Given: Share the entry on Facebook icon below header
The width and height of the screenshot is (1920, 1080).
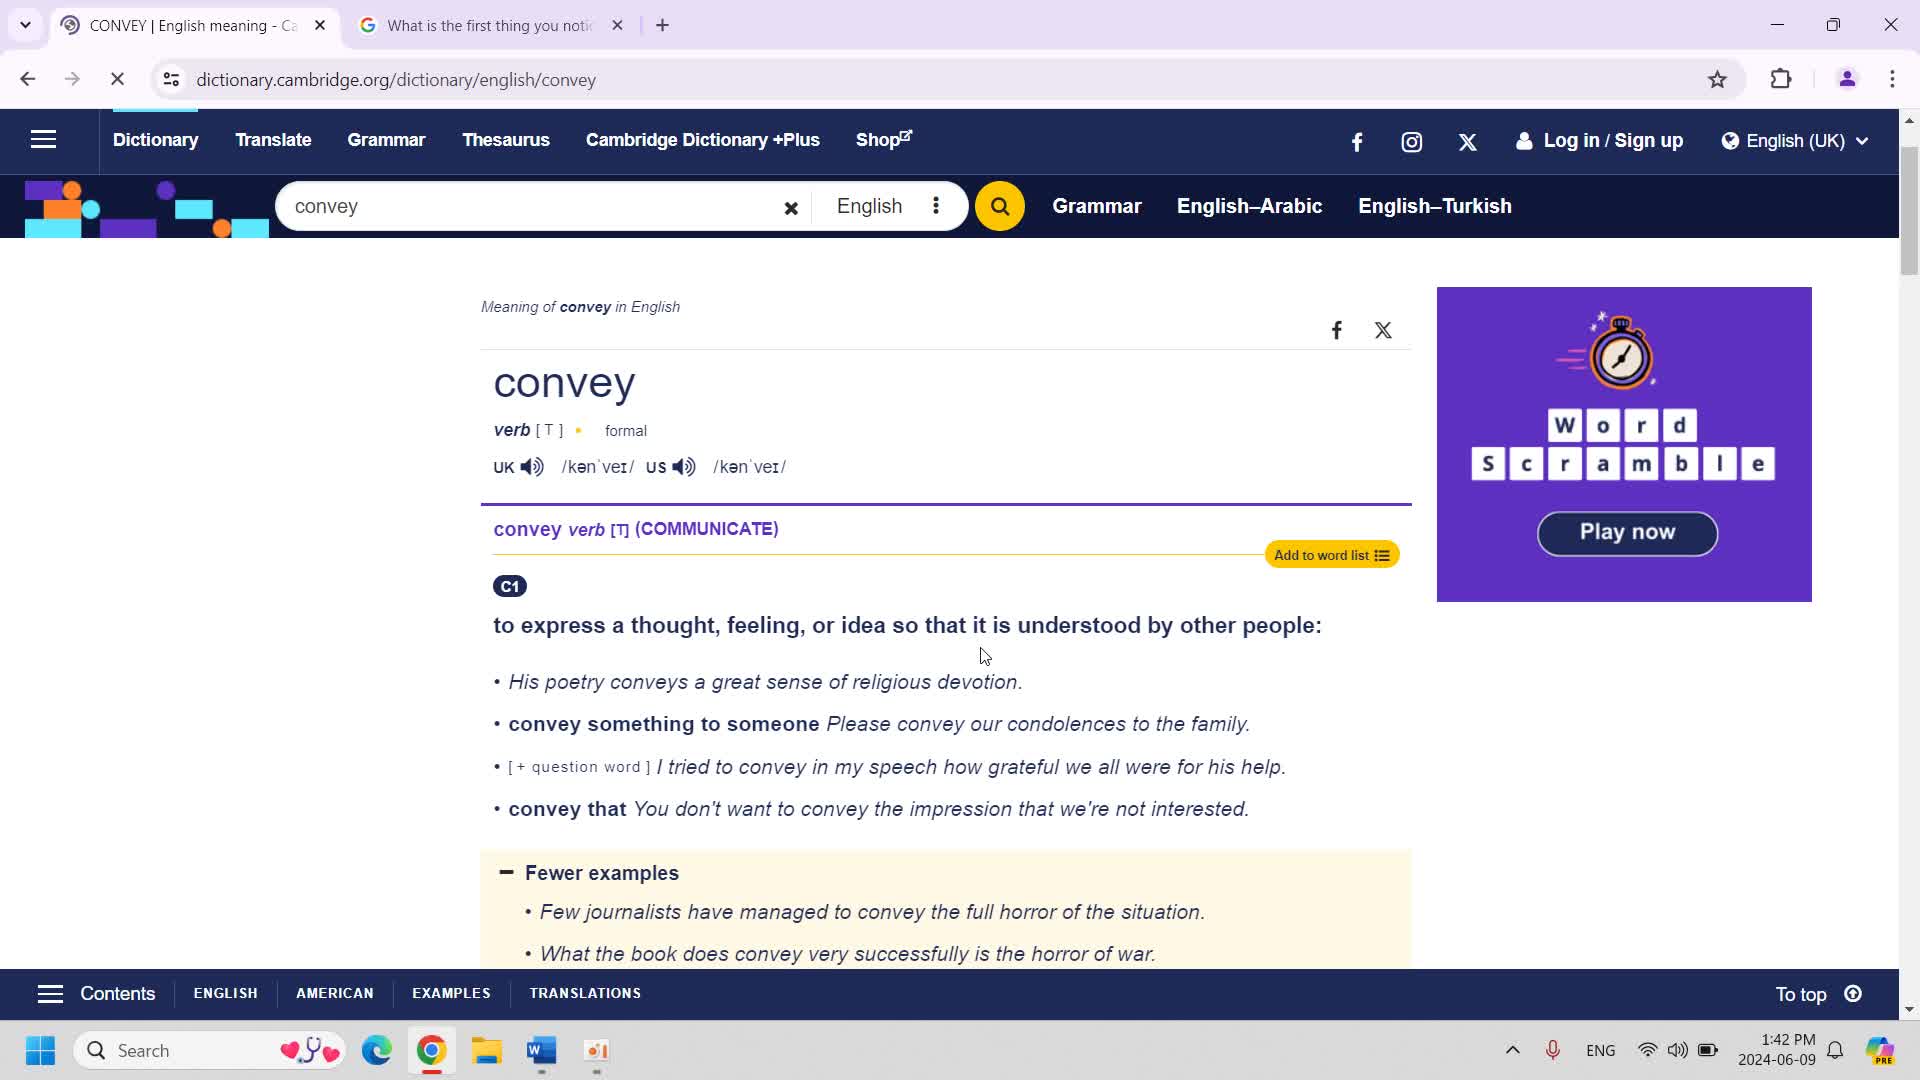Looking at the screenshot, I should (1336, 330).
